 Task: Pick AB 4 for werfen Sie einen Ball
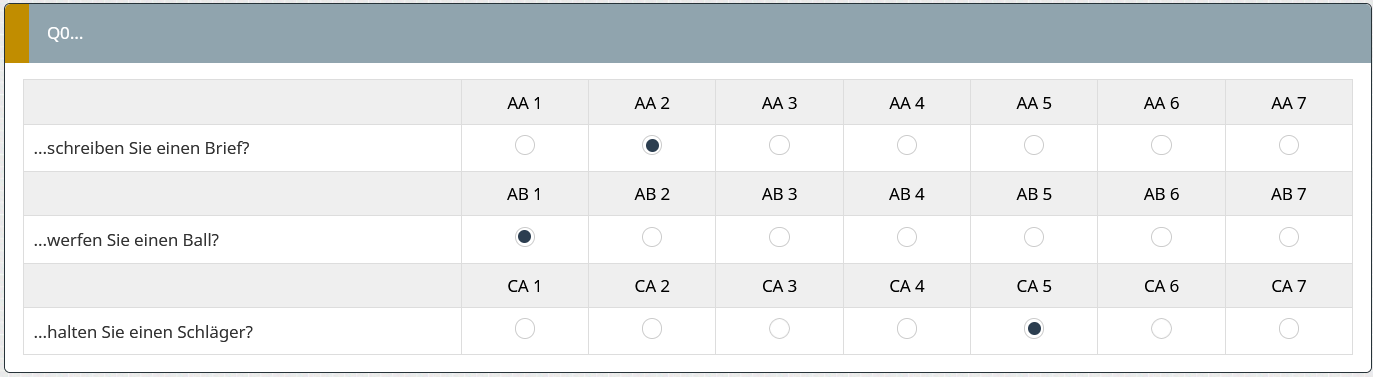point(907,237)
